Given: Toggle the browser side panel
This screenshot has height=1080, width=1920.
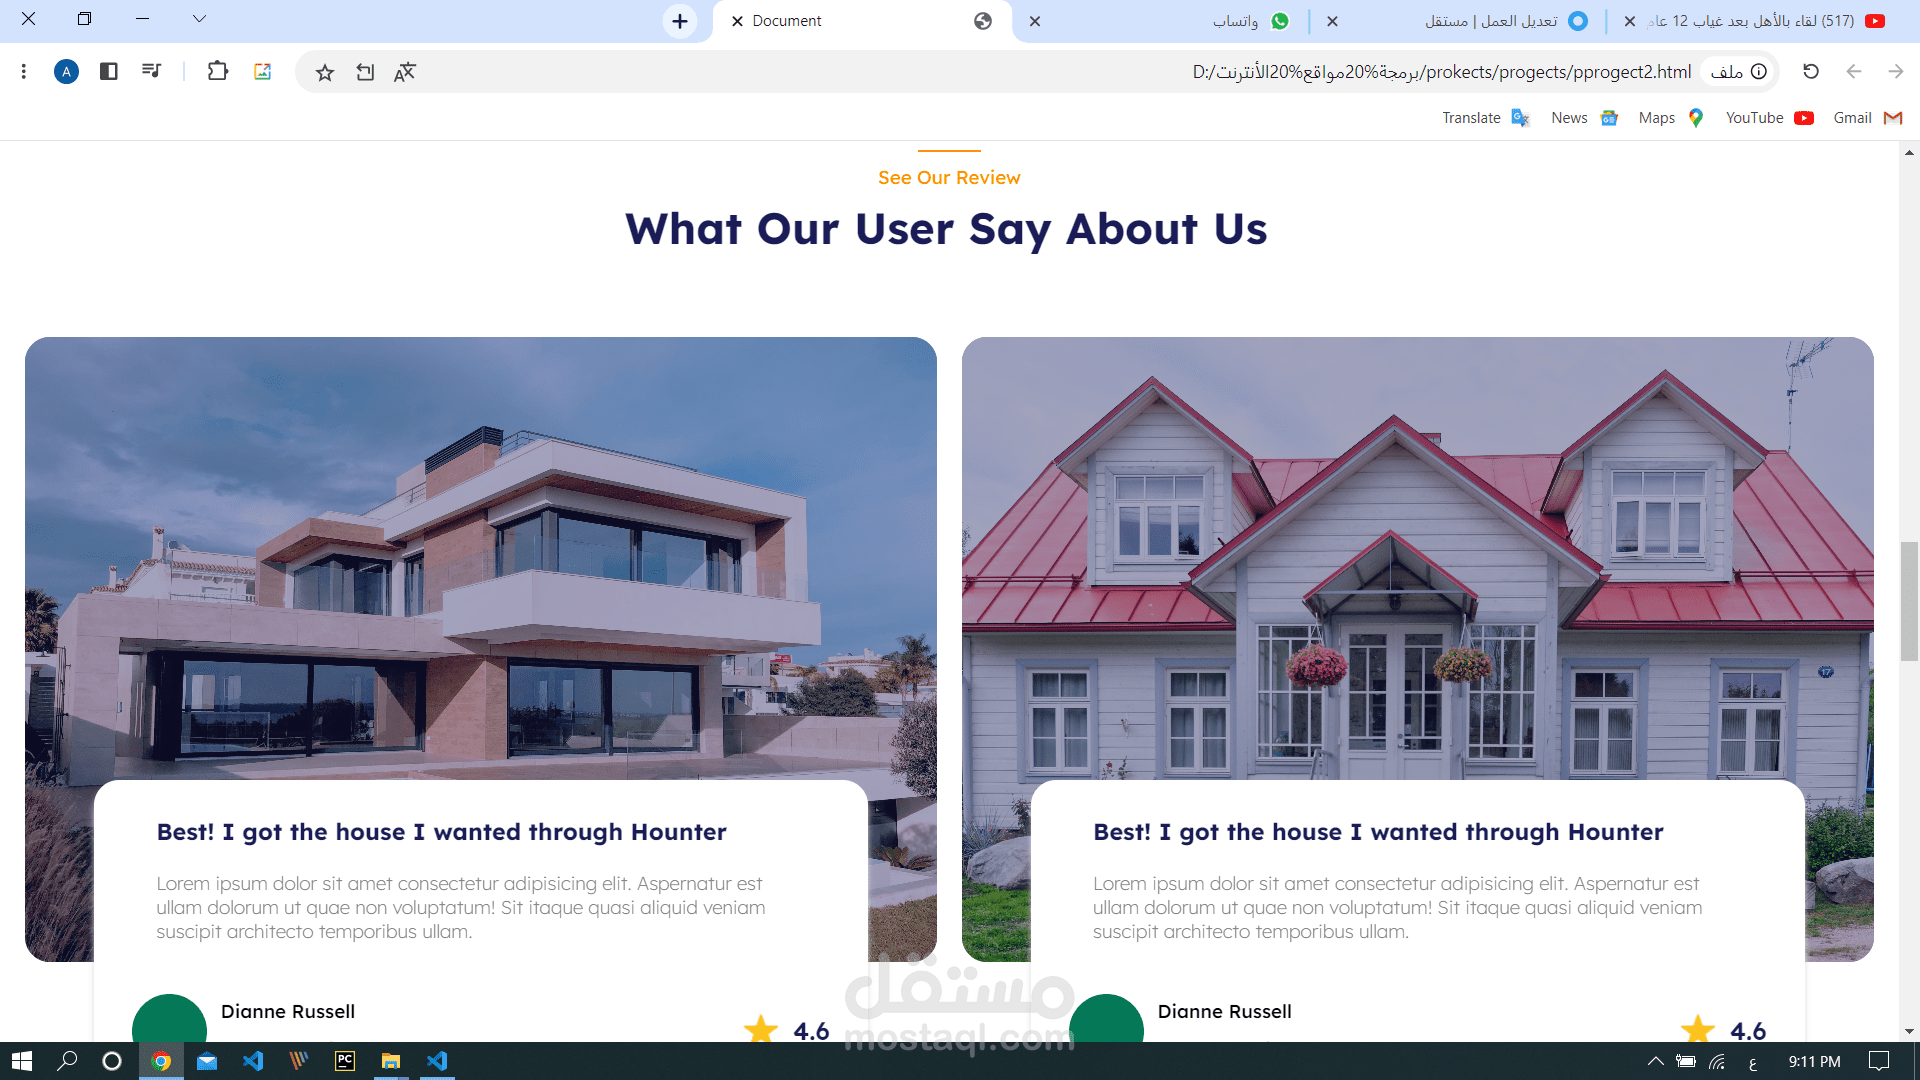Looking at the screenshot, I should click(x=109, y=71).
